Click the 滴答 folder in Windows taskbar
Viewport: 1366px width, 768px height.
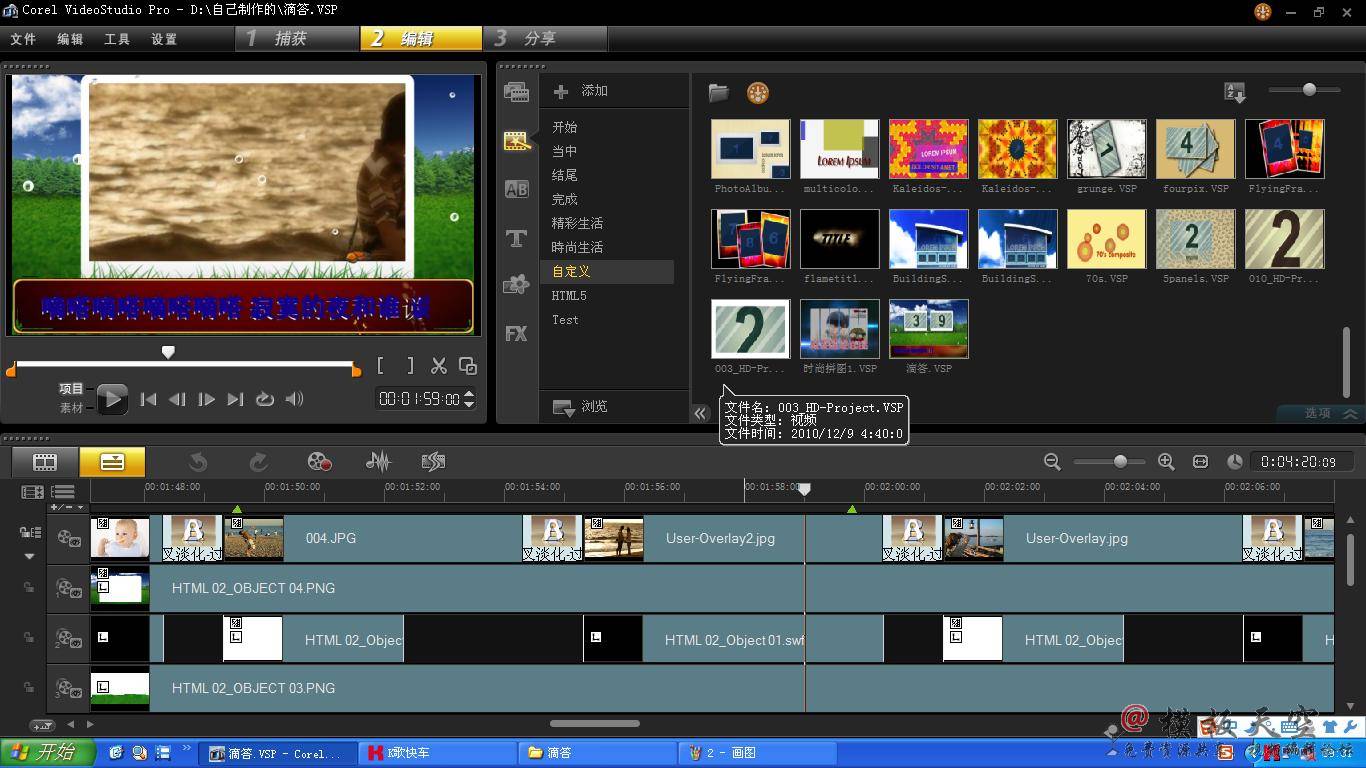click(597, 753)
